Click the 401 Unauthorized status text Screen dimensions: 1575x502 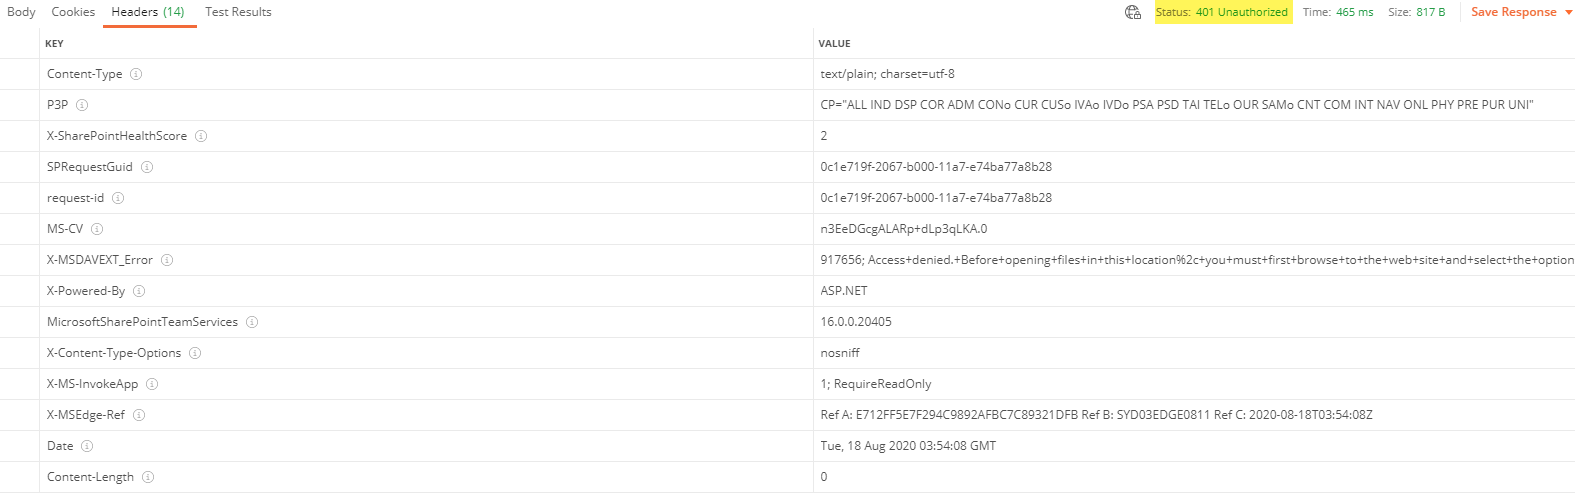[x=1241, y=12]
